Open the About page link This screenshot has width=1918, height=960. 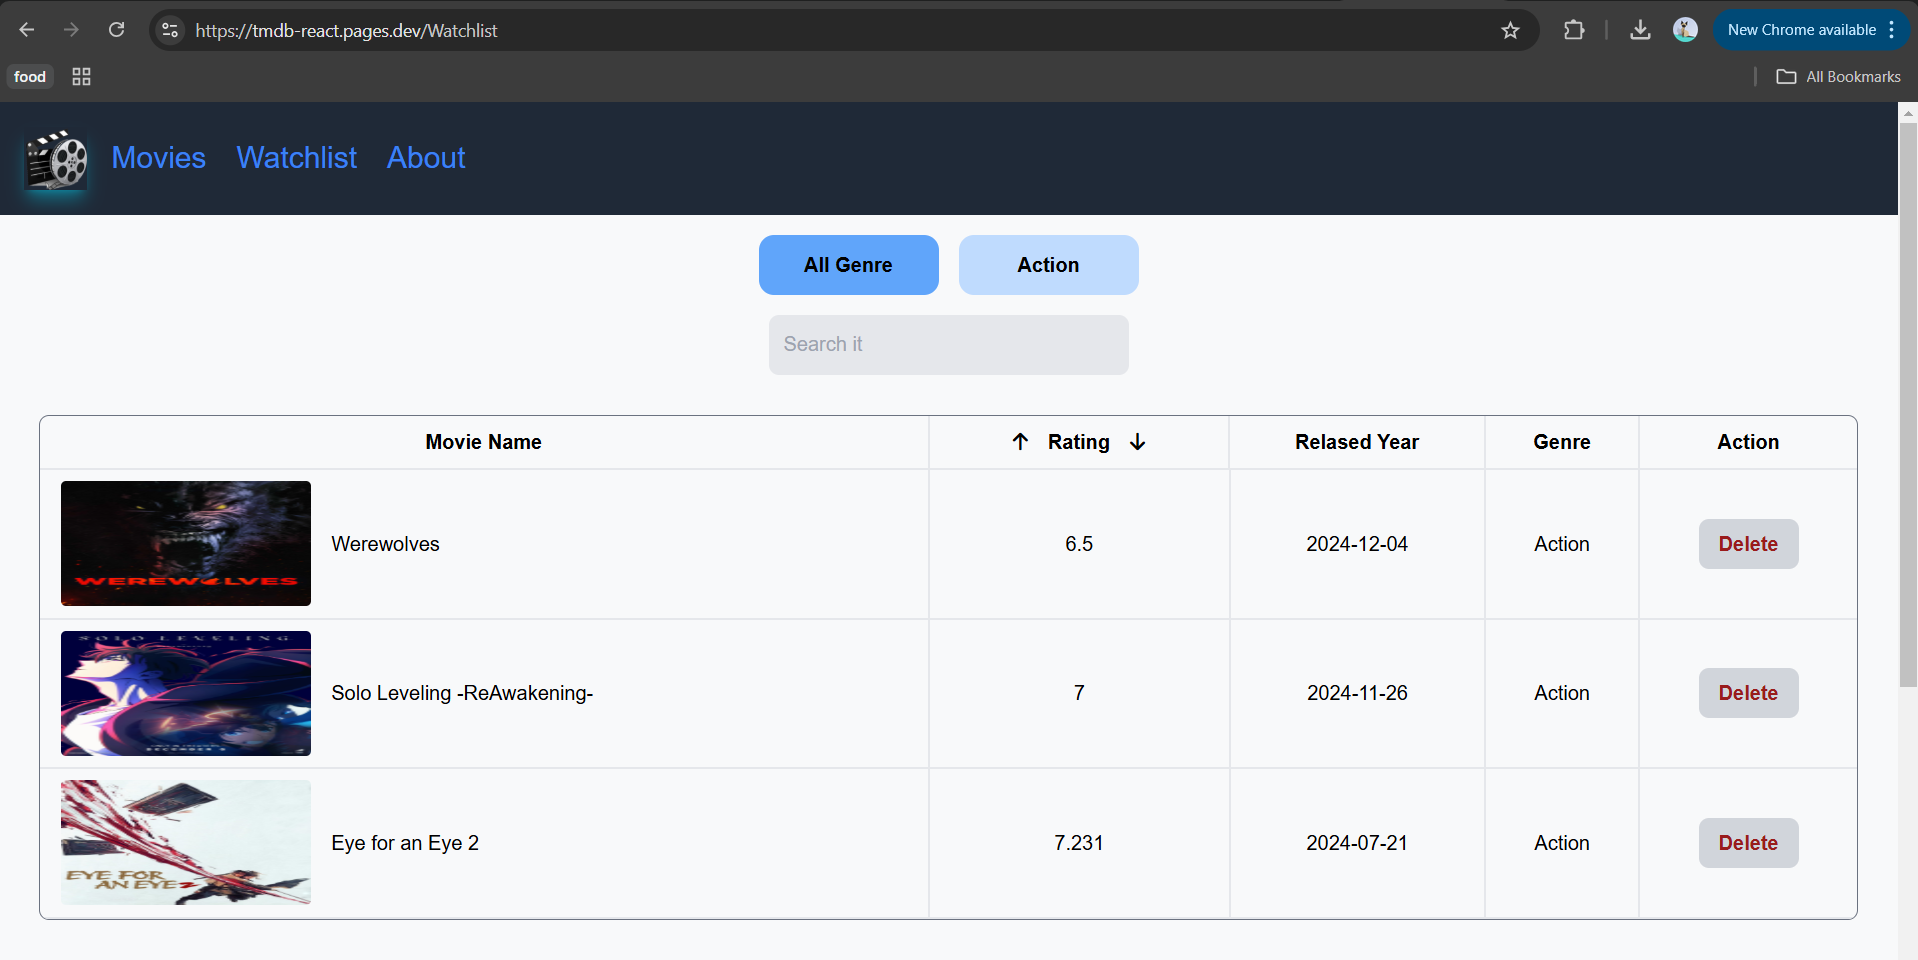click(426, 158)
